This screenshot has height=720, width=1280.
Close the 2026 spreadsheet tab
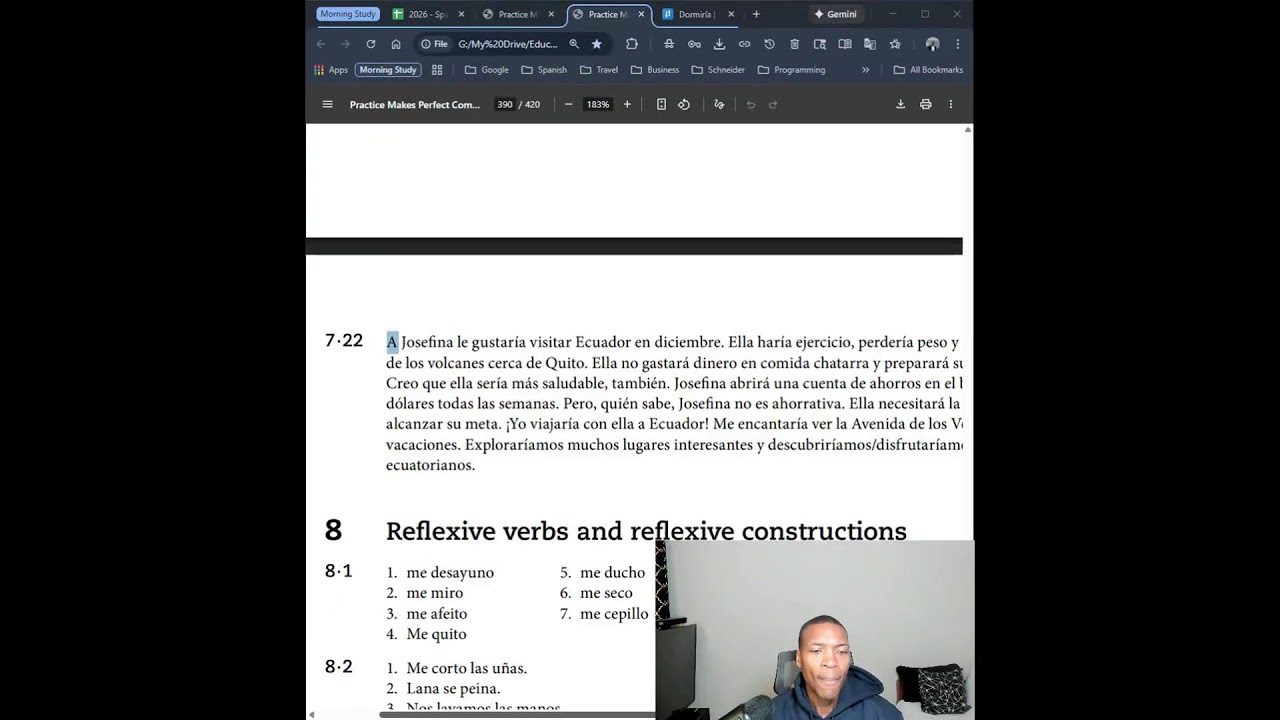click(461, 14)
